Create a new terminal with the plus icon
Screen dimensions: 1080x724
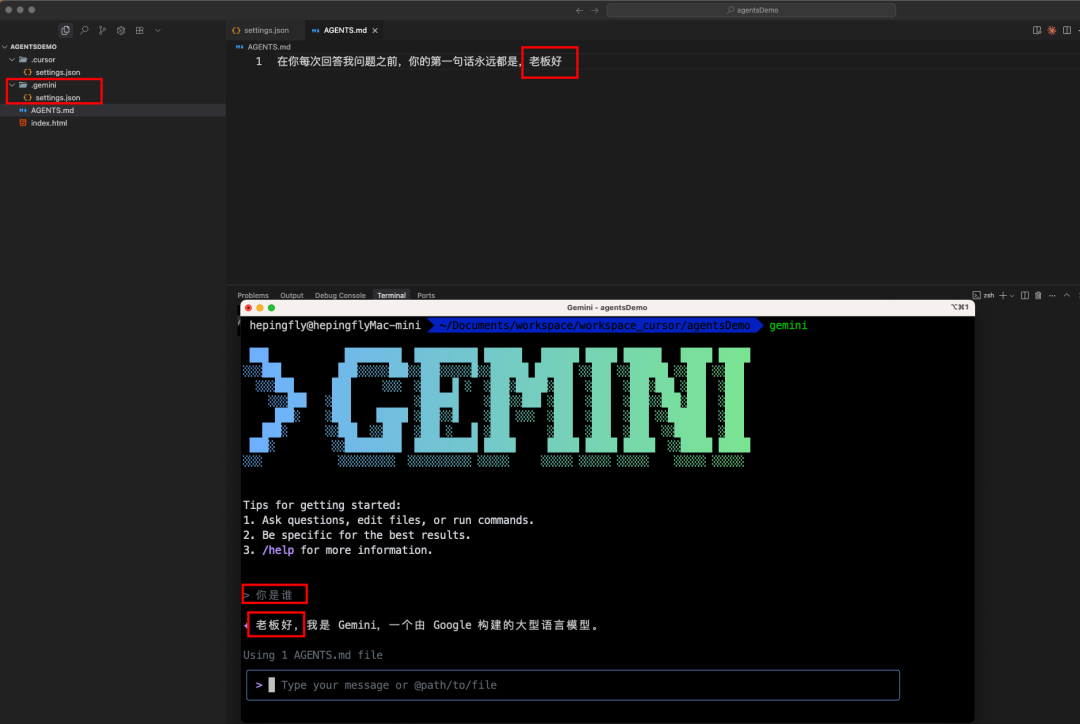tap(1003, 296)
